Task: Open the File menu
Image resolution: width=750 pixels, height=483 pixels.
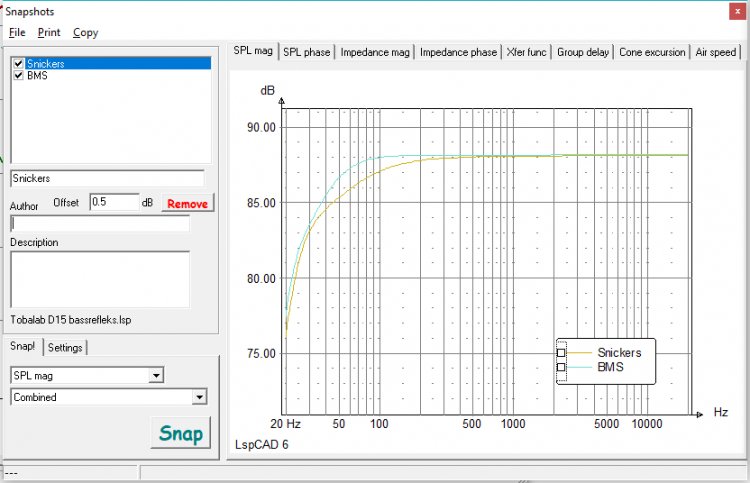Action: tap(17, 32)
